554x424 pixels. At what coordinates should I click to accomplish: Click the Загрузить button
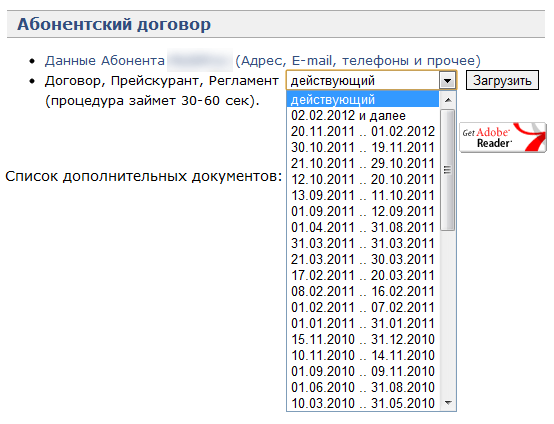[x=502, y=80]
